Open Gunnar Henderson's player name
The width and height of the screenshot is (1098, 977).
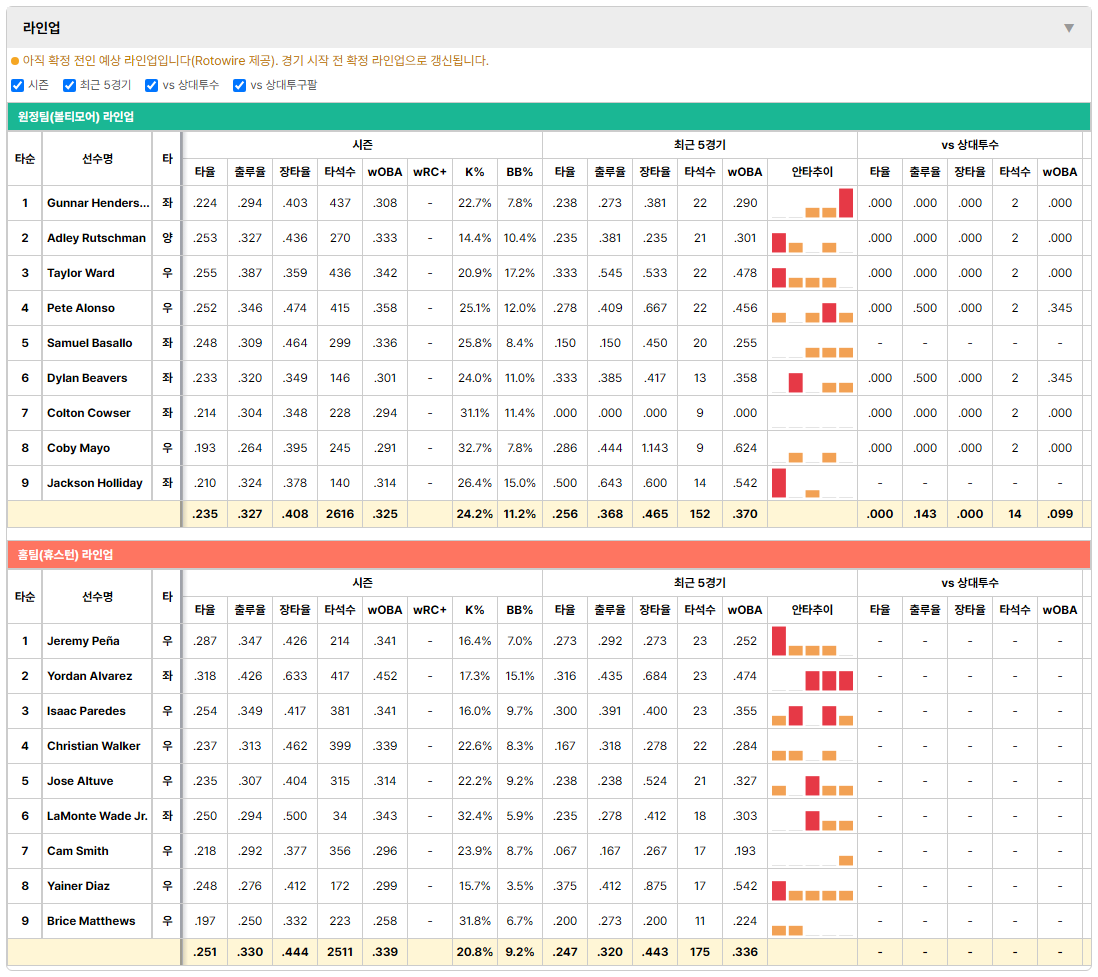pos(98,203)
